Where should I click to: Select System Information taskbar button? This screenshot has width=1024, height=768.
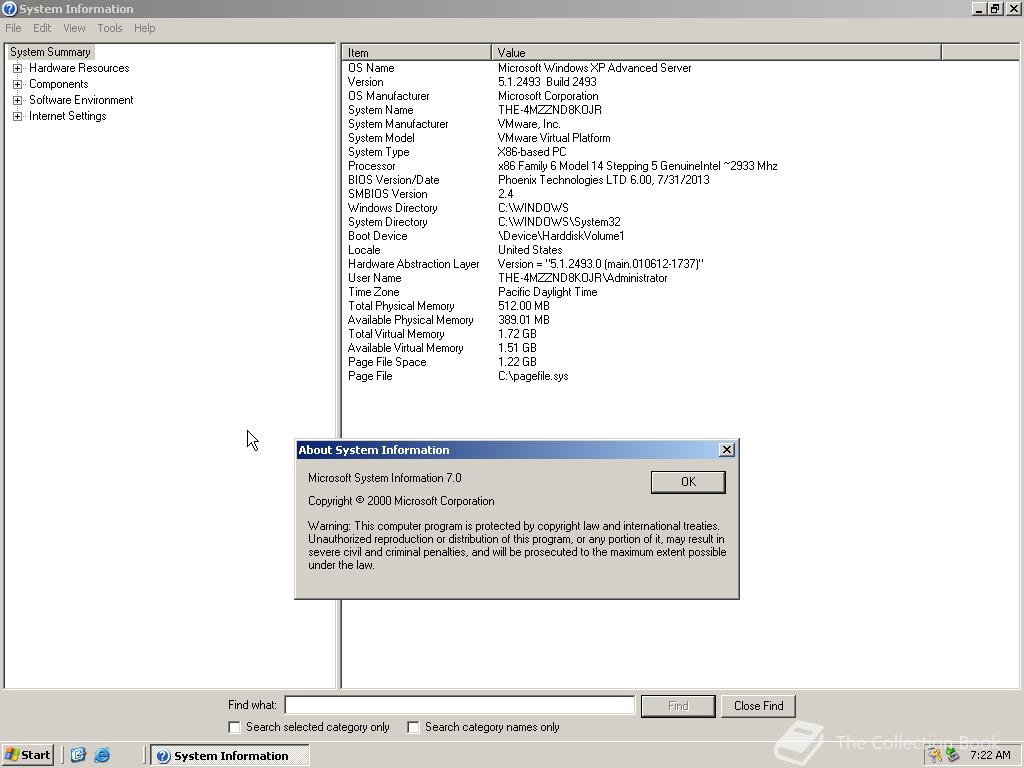click(x=230, y=756)
